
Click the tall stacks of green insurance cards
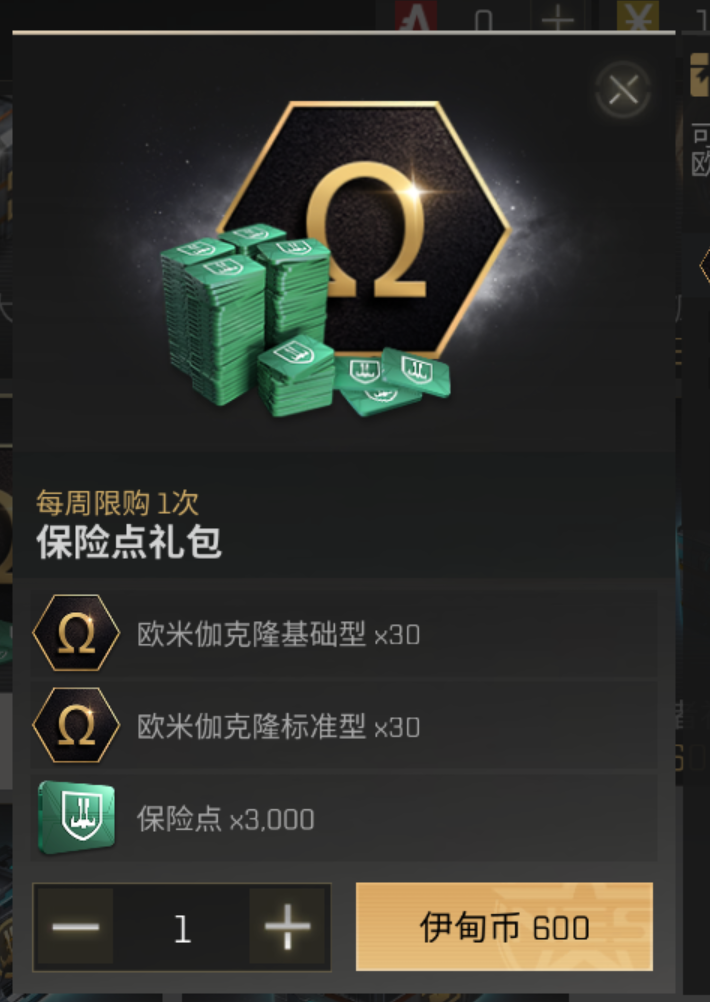point(245,313)
